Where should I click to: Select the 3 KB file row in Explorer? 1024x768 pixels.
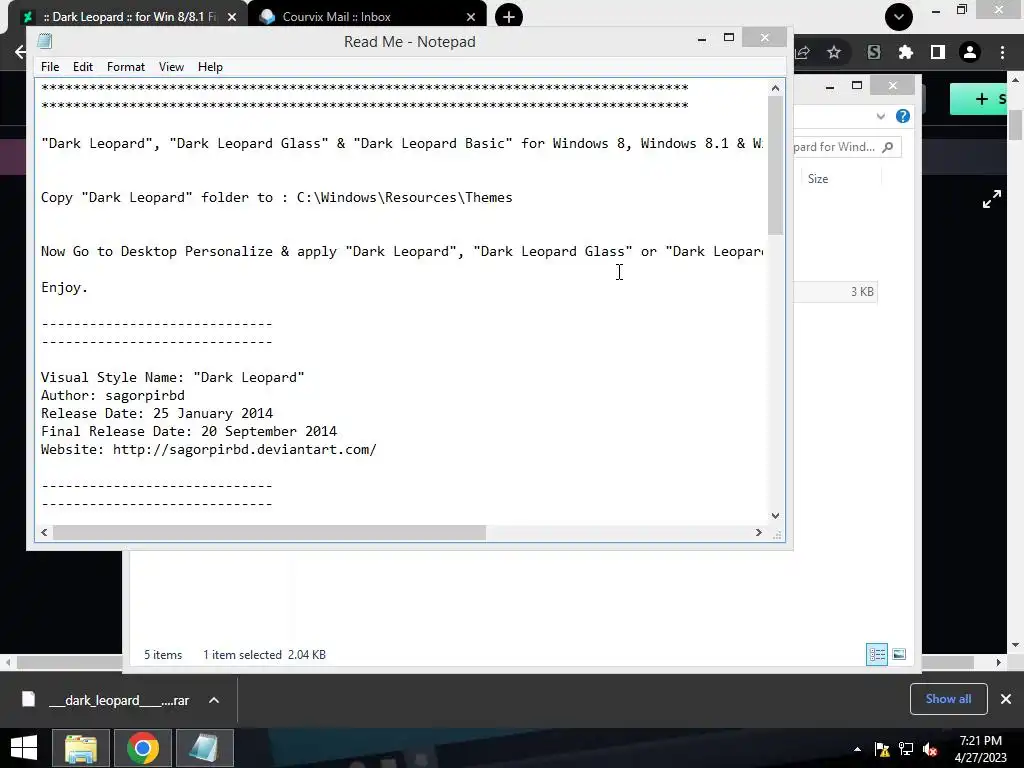pos(835,292)
